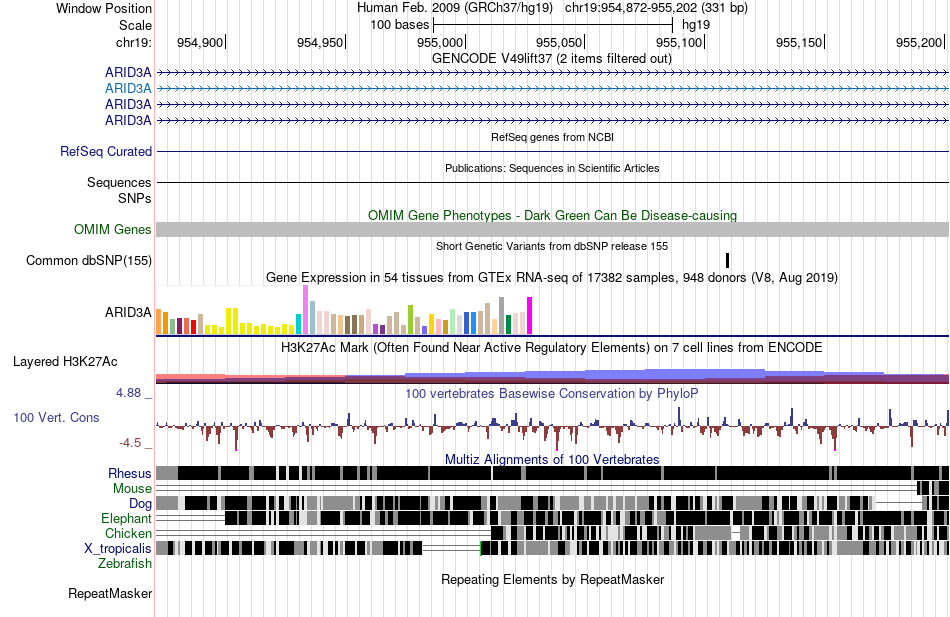Open the H3K27Ac Mark track title

(x=552, y=348)
